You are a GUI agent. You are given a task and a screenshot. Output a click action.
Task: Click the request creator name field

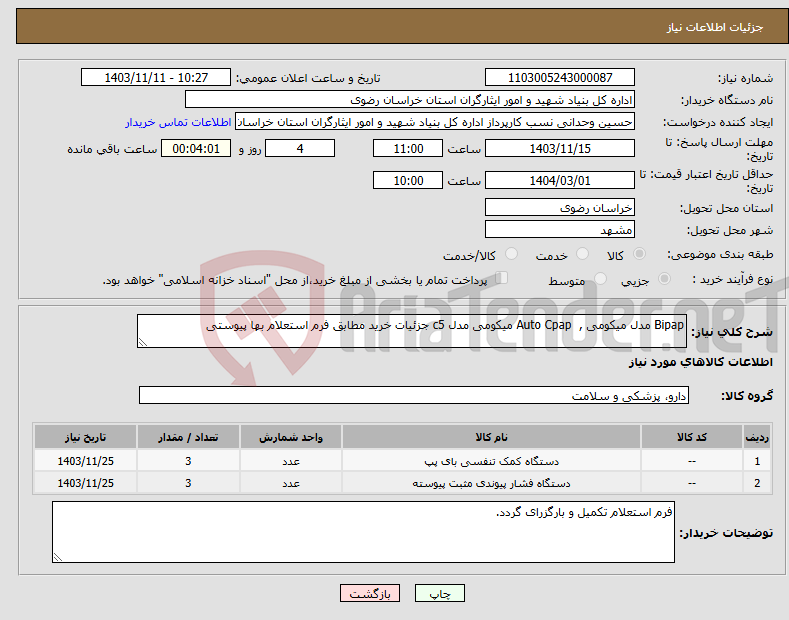click(x=435, y=122)
